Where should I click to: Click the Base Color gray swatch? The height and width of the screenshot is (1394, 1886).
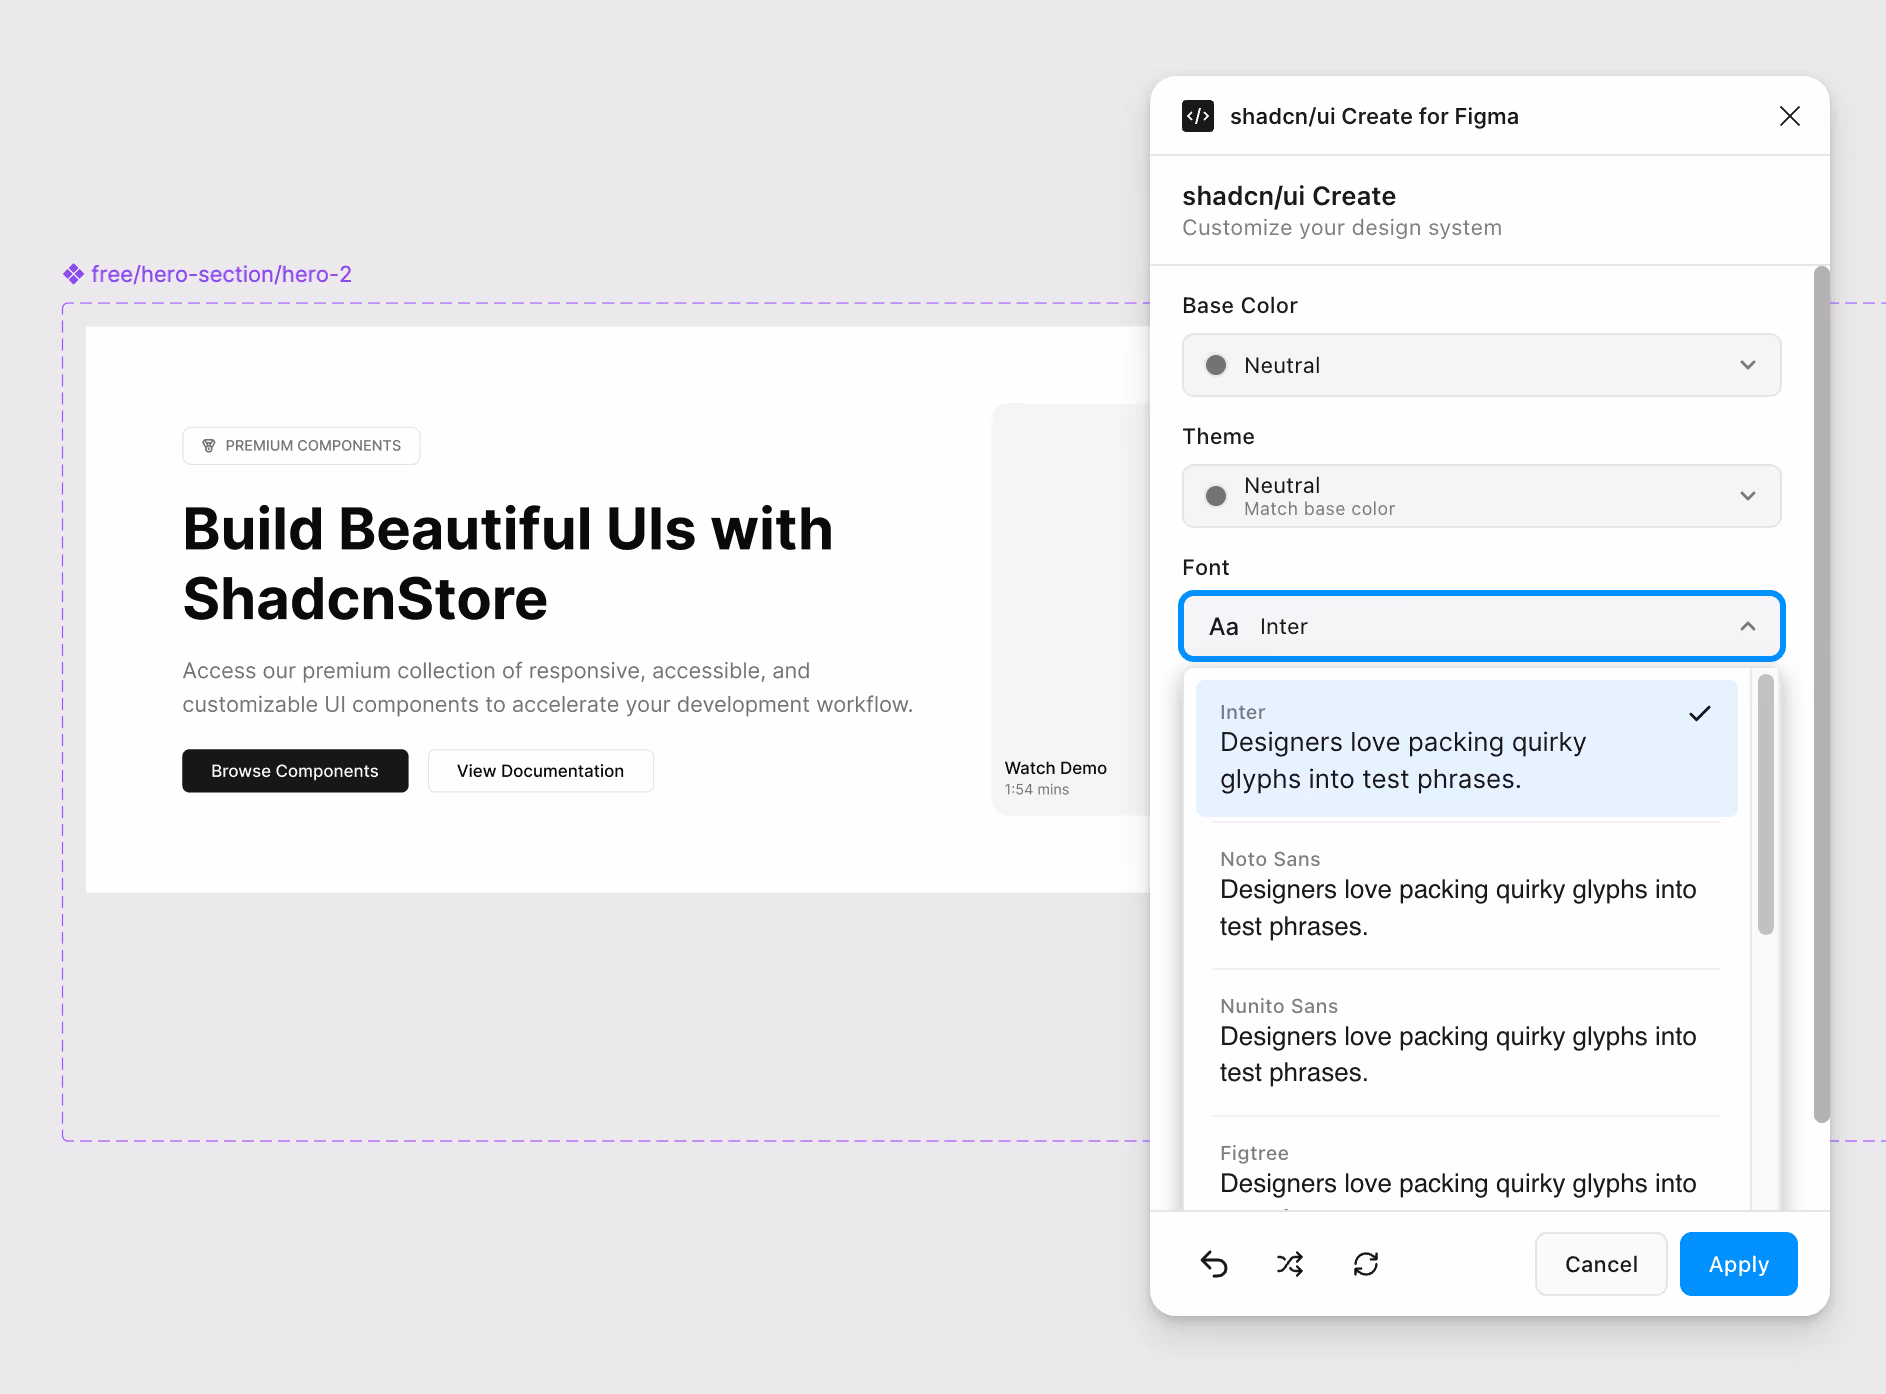(1216, 365)
